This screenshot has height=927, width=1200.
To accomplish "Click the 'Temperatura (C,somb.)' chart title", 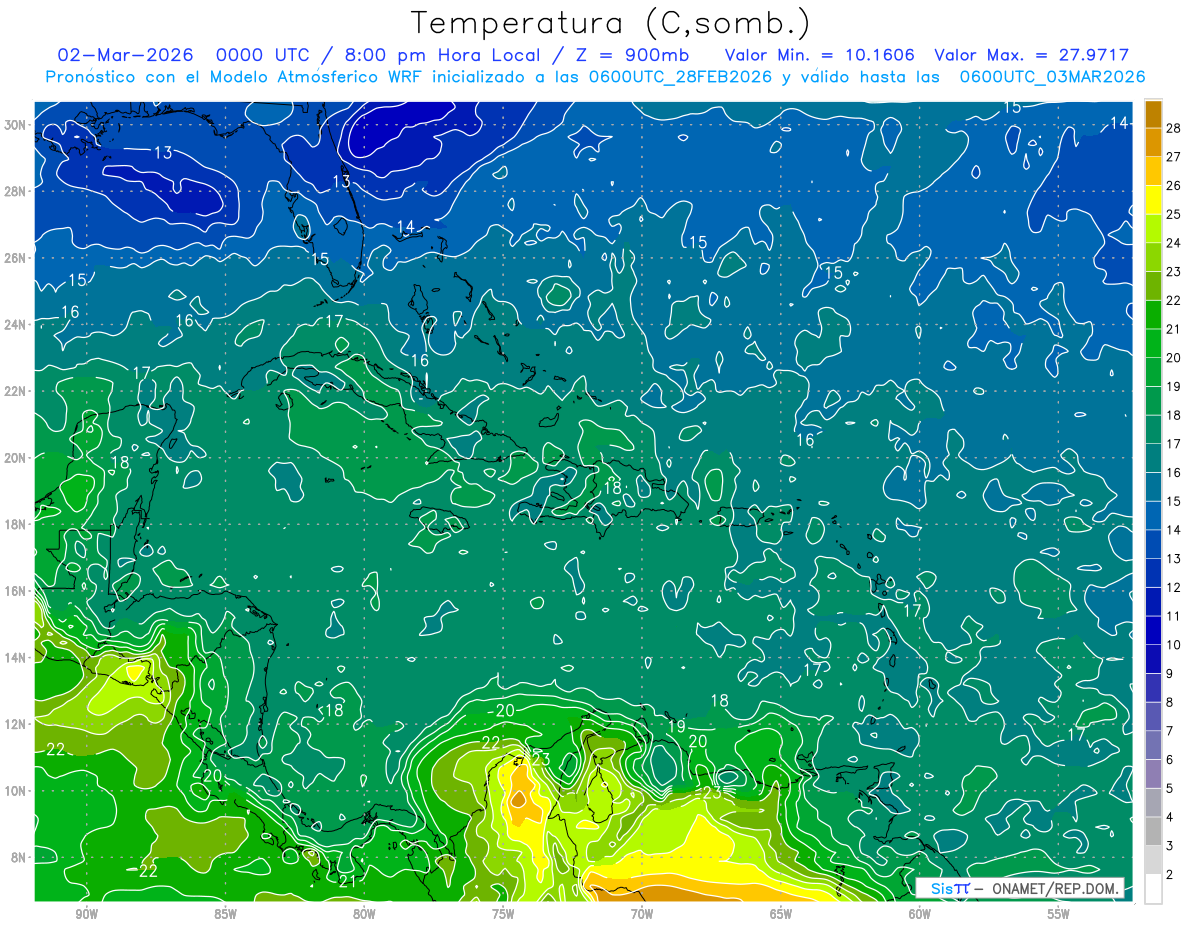I will click(x=611, y=22).
